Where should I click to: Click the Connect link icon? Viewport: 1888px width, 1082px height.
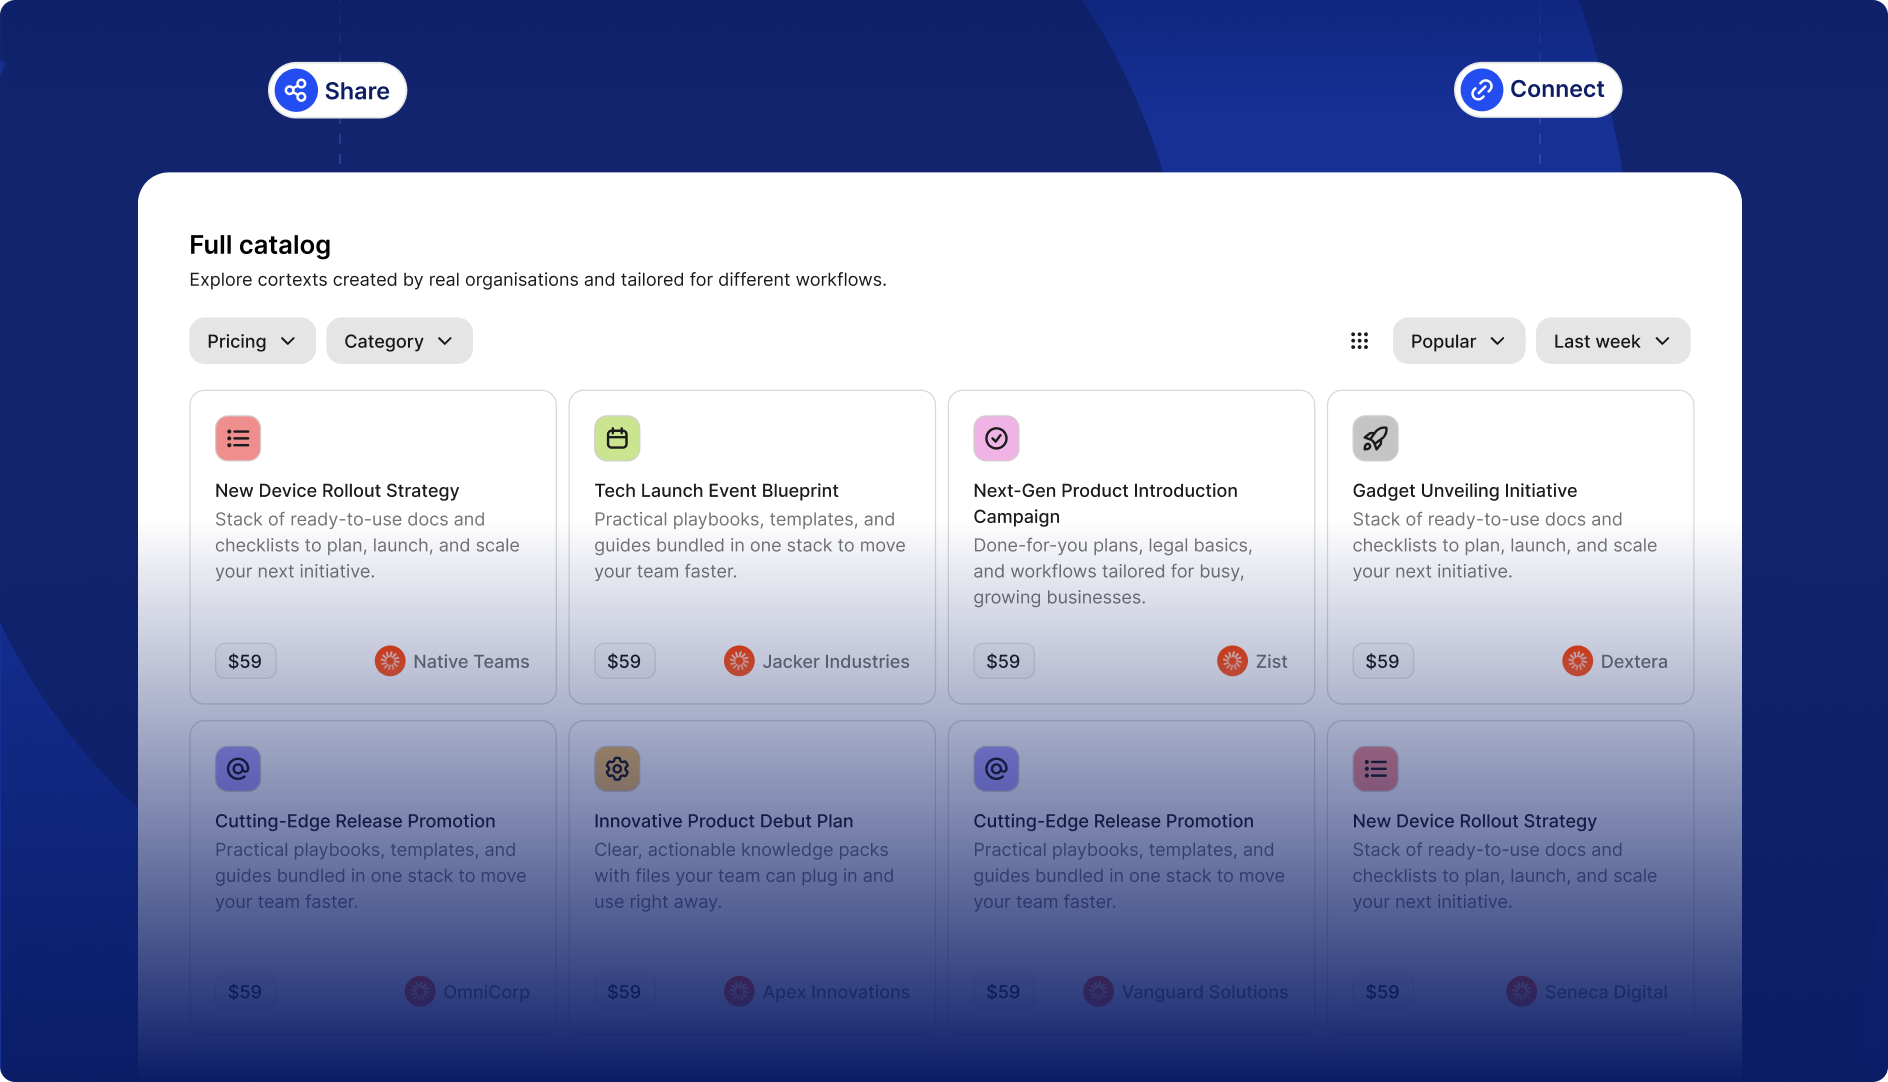click(x=1481, y=90)
